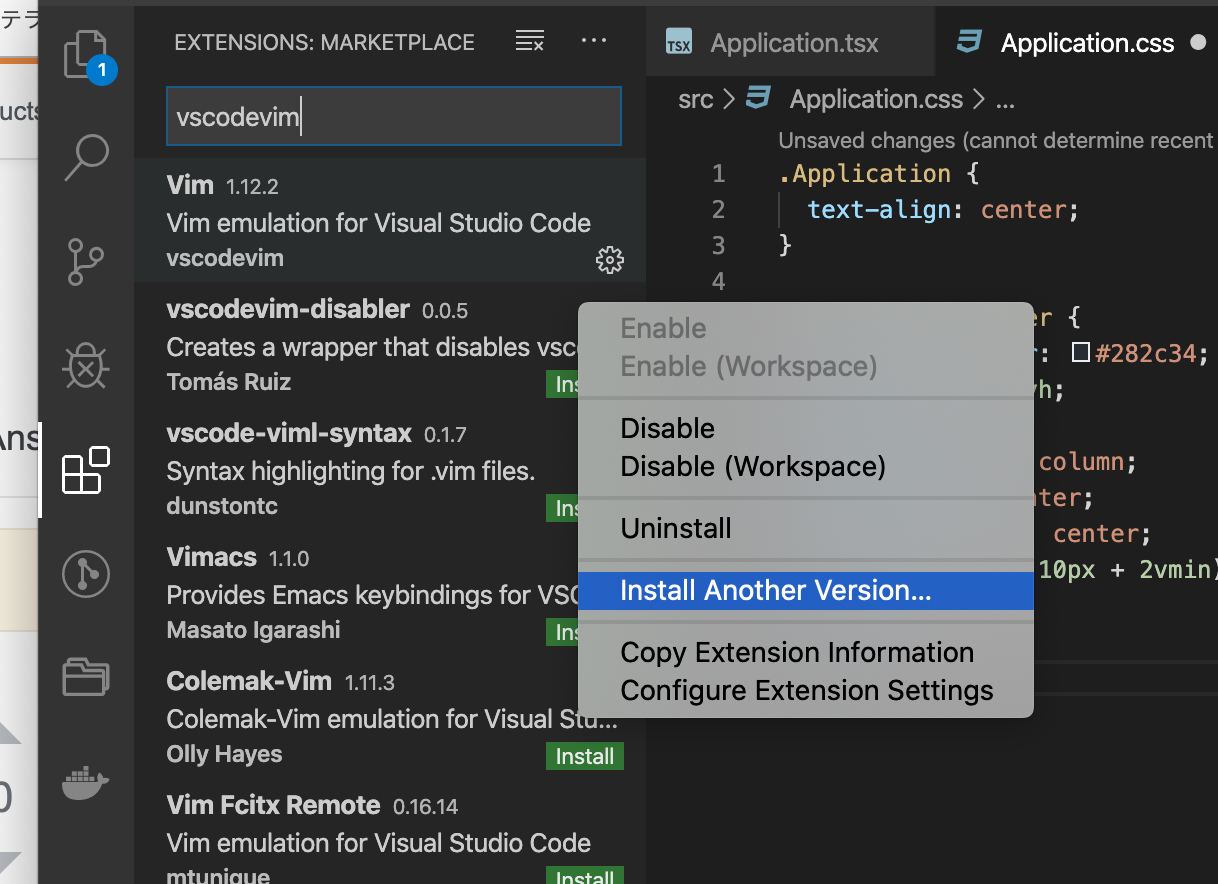Screen dimensions: 1218x884
Task: Open the Search view in activity bar
Action: pyautogui.click(x=86, y=158)
